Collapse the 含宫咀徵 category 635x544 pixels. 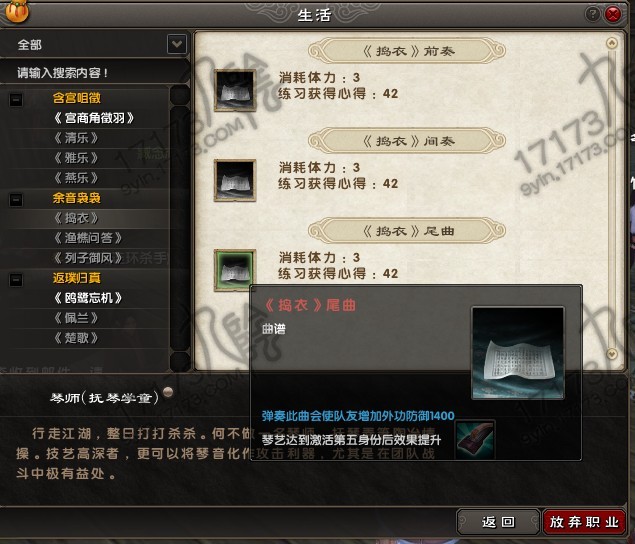point(16,100)
